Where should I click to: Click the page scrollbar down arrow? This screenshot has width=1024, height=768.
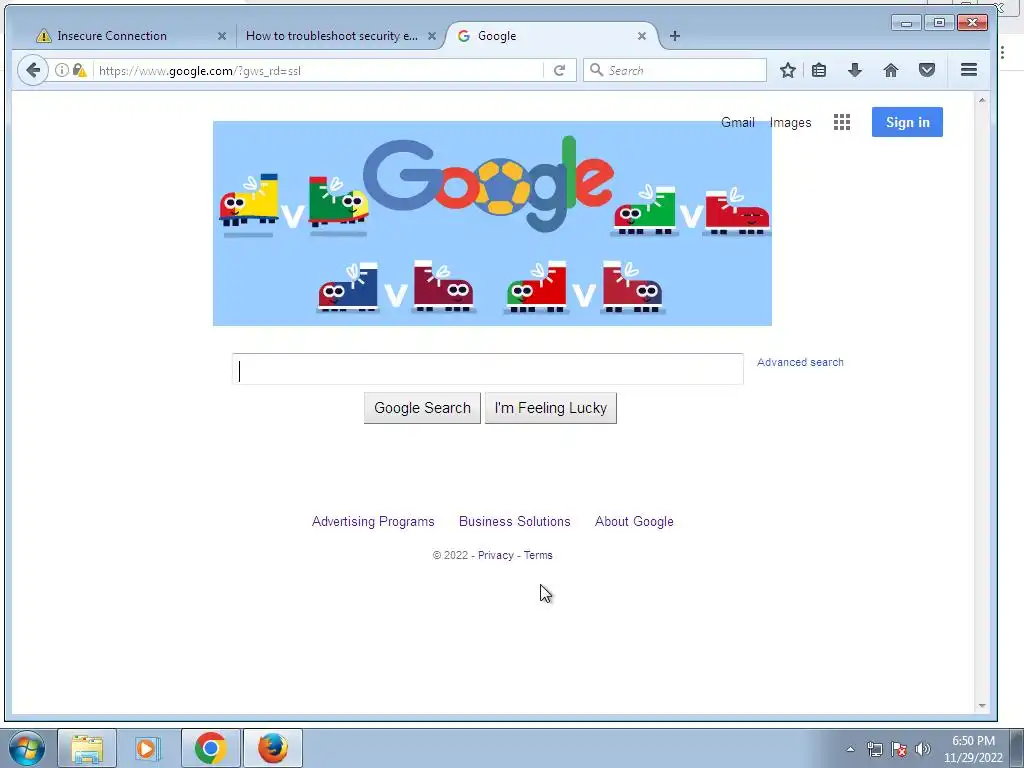(982, 706)
